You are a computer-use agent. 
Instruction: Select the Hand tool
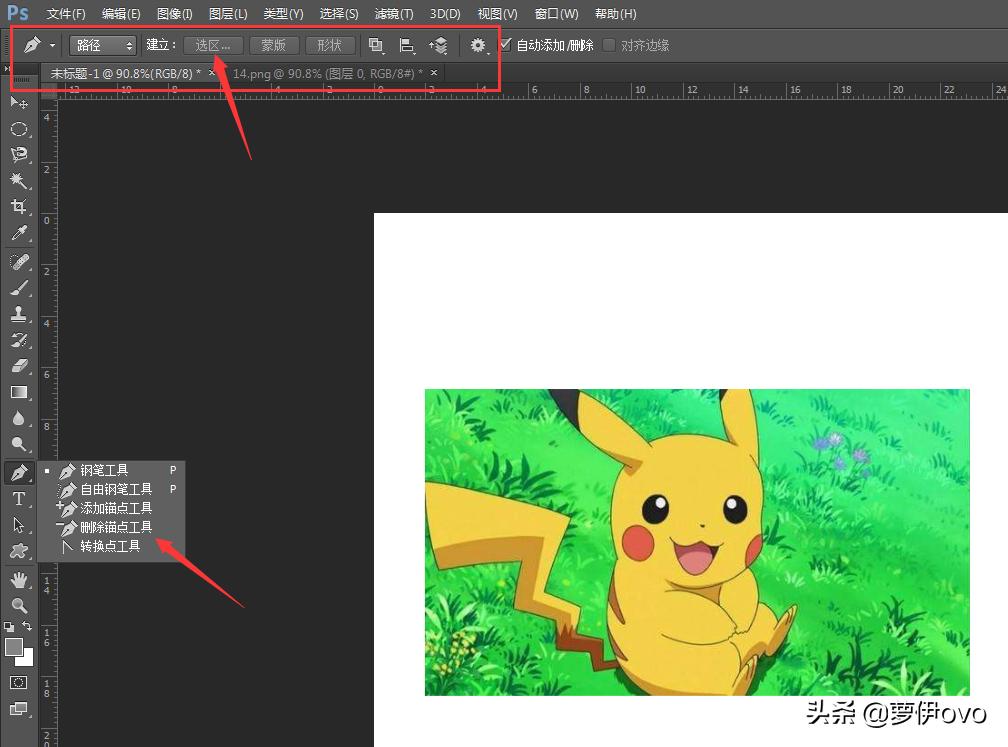click(19, 579)
